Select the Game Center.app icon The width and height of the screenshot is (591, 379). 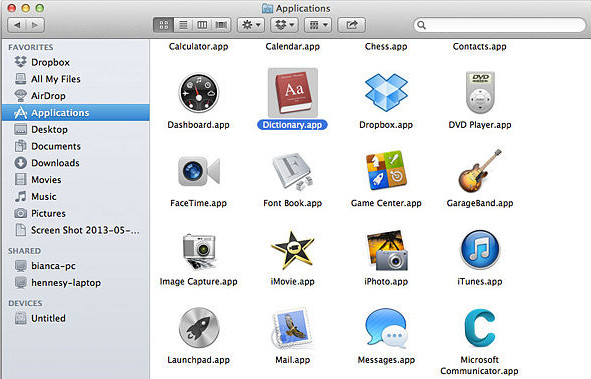tap(386, 171)
